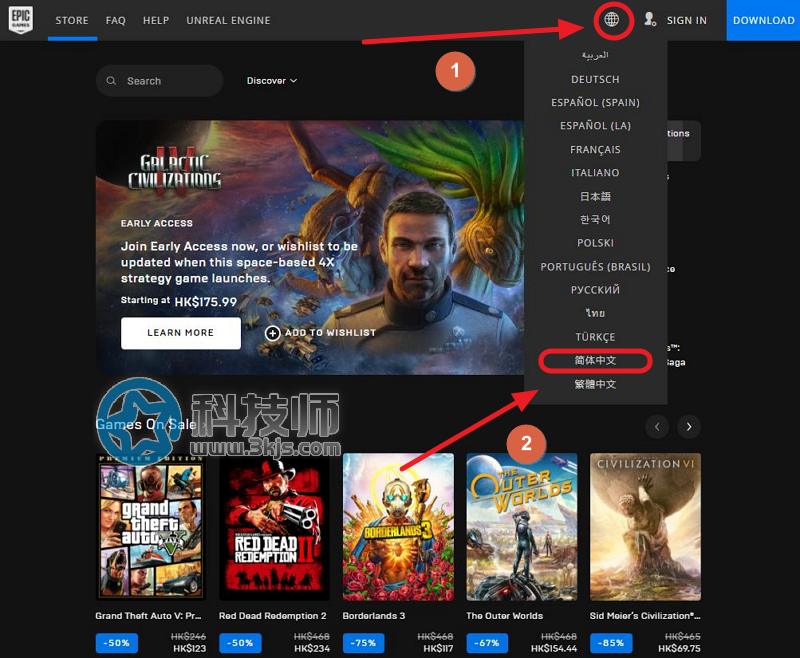The width and height of the screenshot is (800, 658).
Task: Focus the Search input field
Action: (x=160, y=81)
